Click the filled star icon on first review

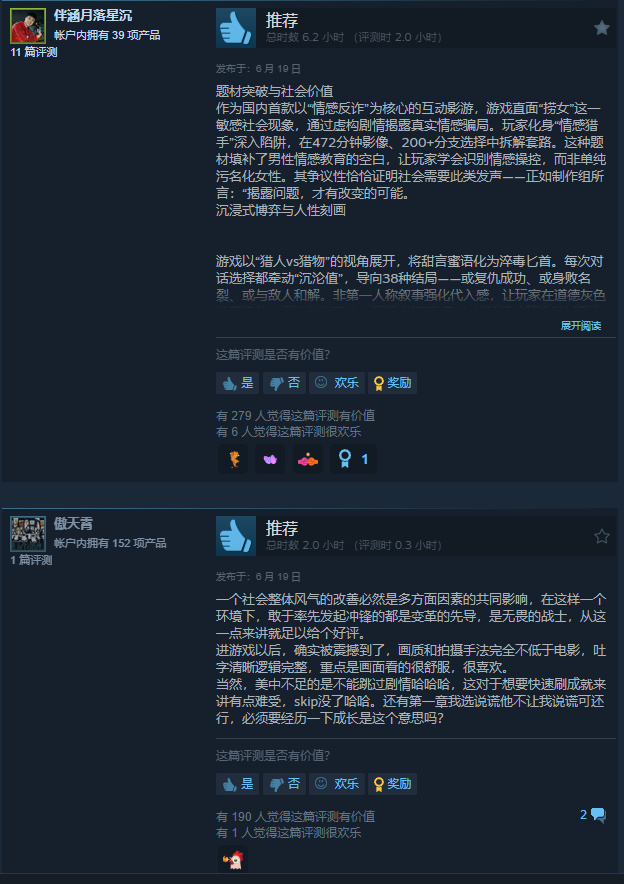click(x=601, y=28)
